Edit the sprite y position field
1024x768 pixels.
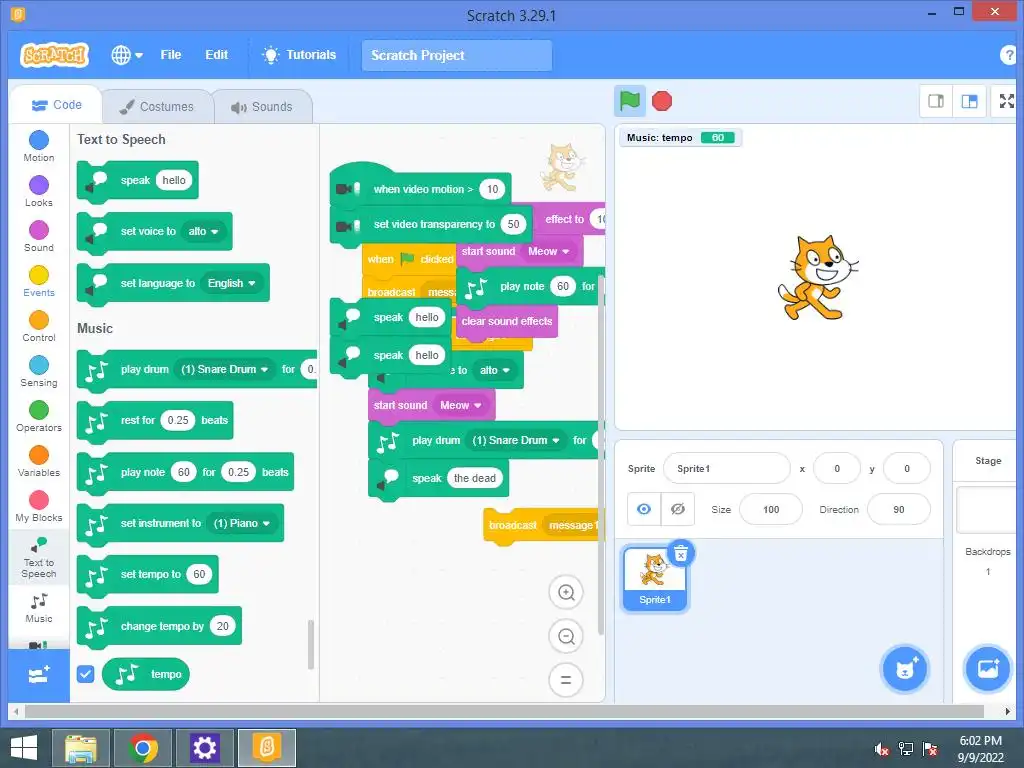(906, 468)
